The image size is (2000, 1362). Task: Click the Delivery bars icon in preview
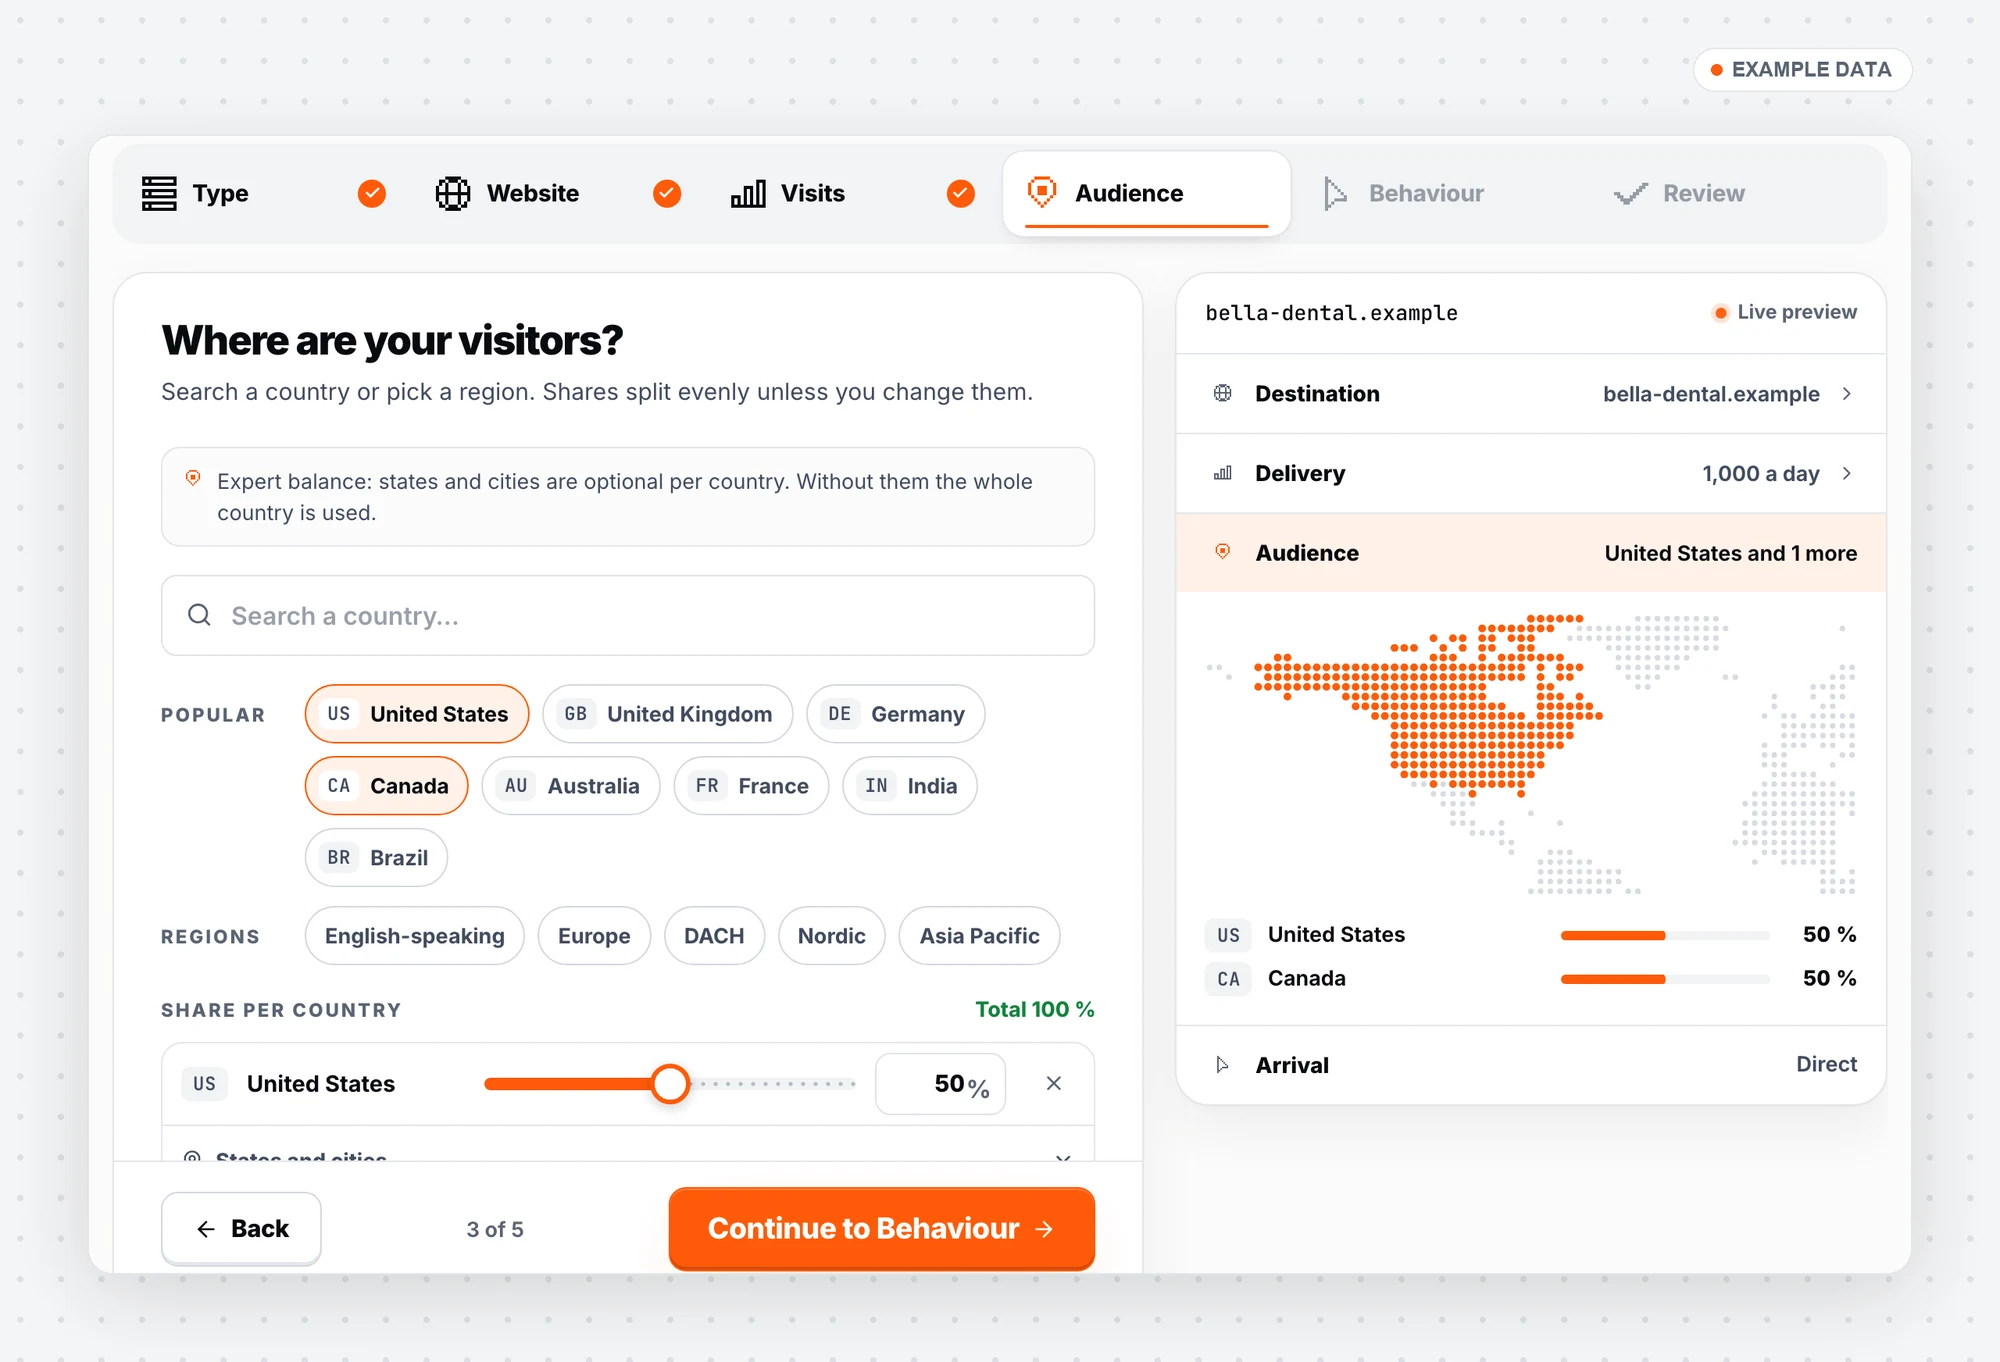point(1222,473)
